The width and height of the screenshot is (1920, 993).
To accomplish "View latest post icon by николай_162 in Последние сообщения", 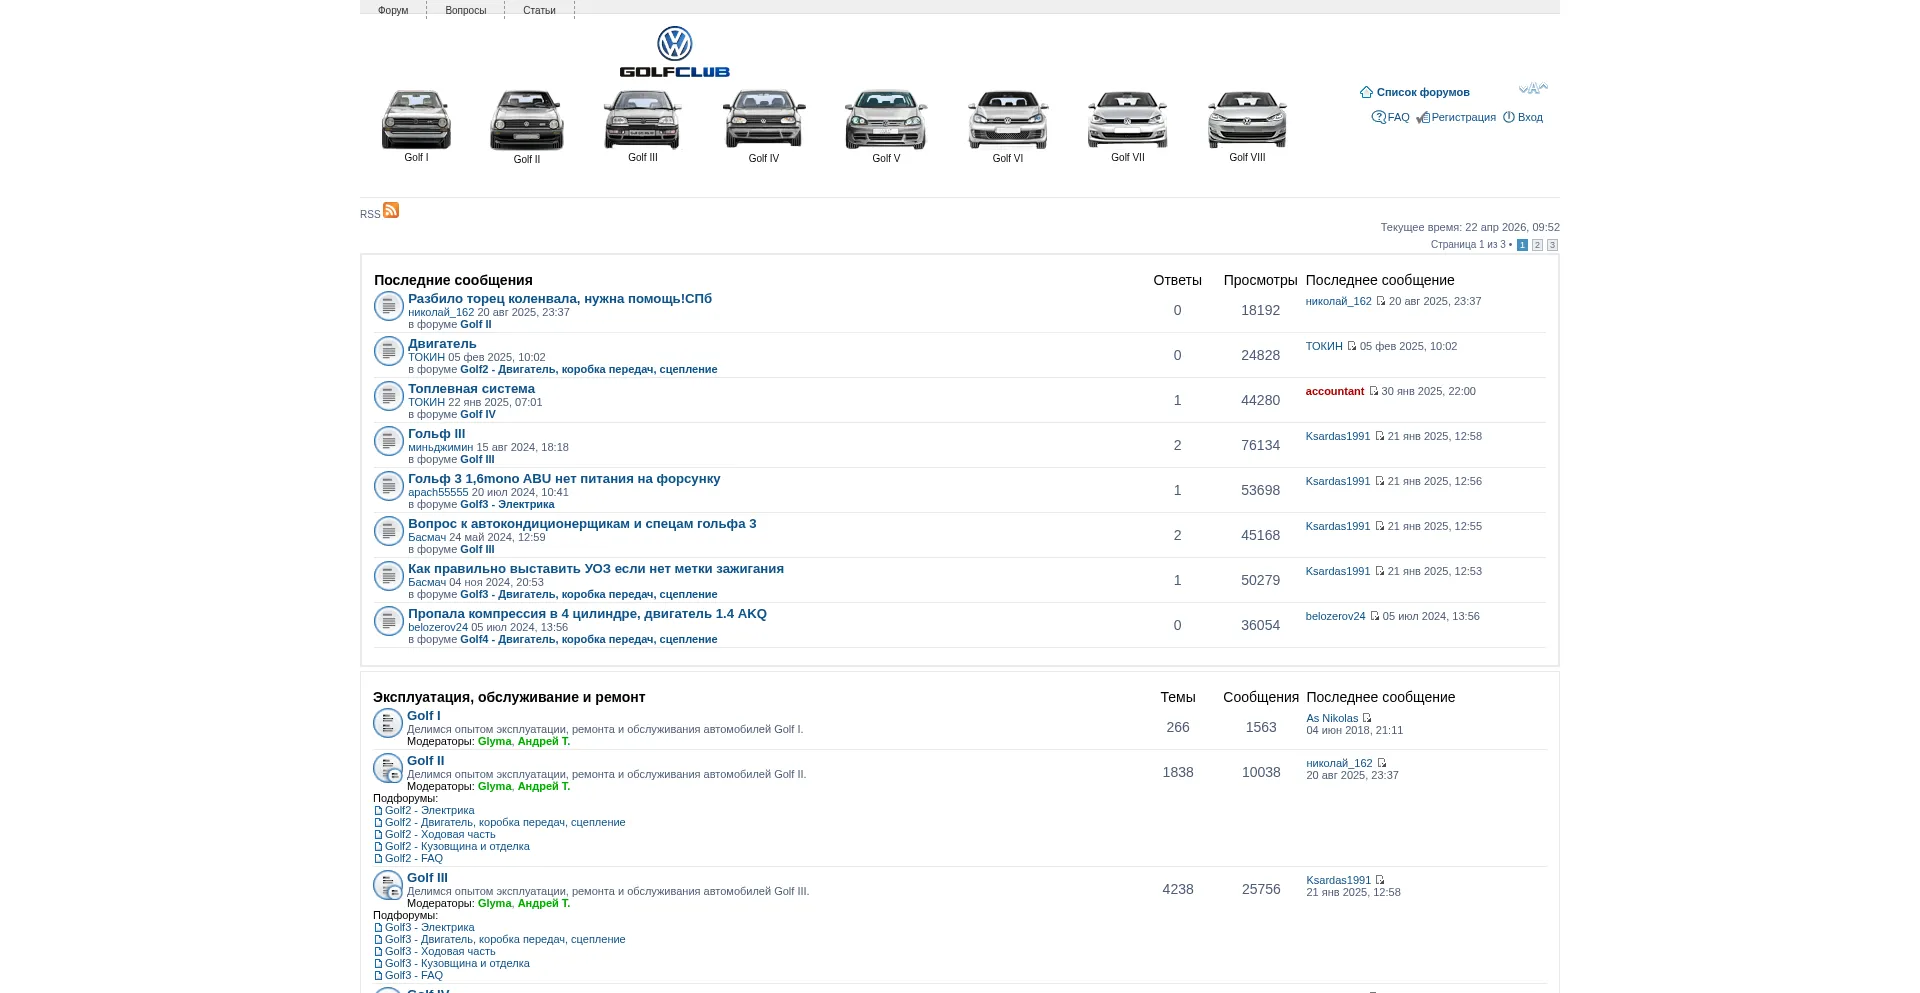I will point(1381,301).
